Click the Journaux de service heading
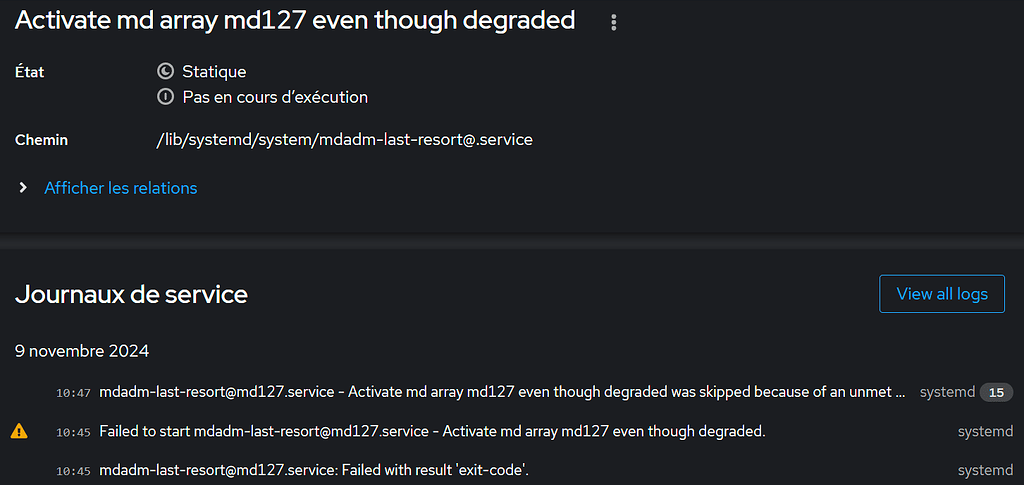The height and width of the screenshot is (485, 1024). click(x=131, y=294)
